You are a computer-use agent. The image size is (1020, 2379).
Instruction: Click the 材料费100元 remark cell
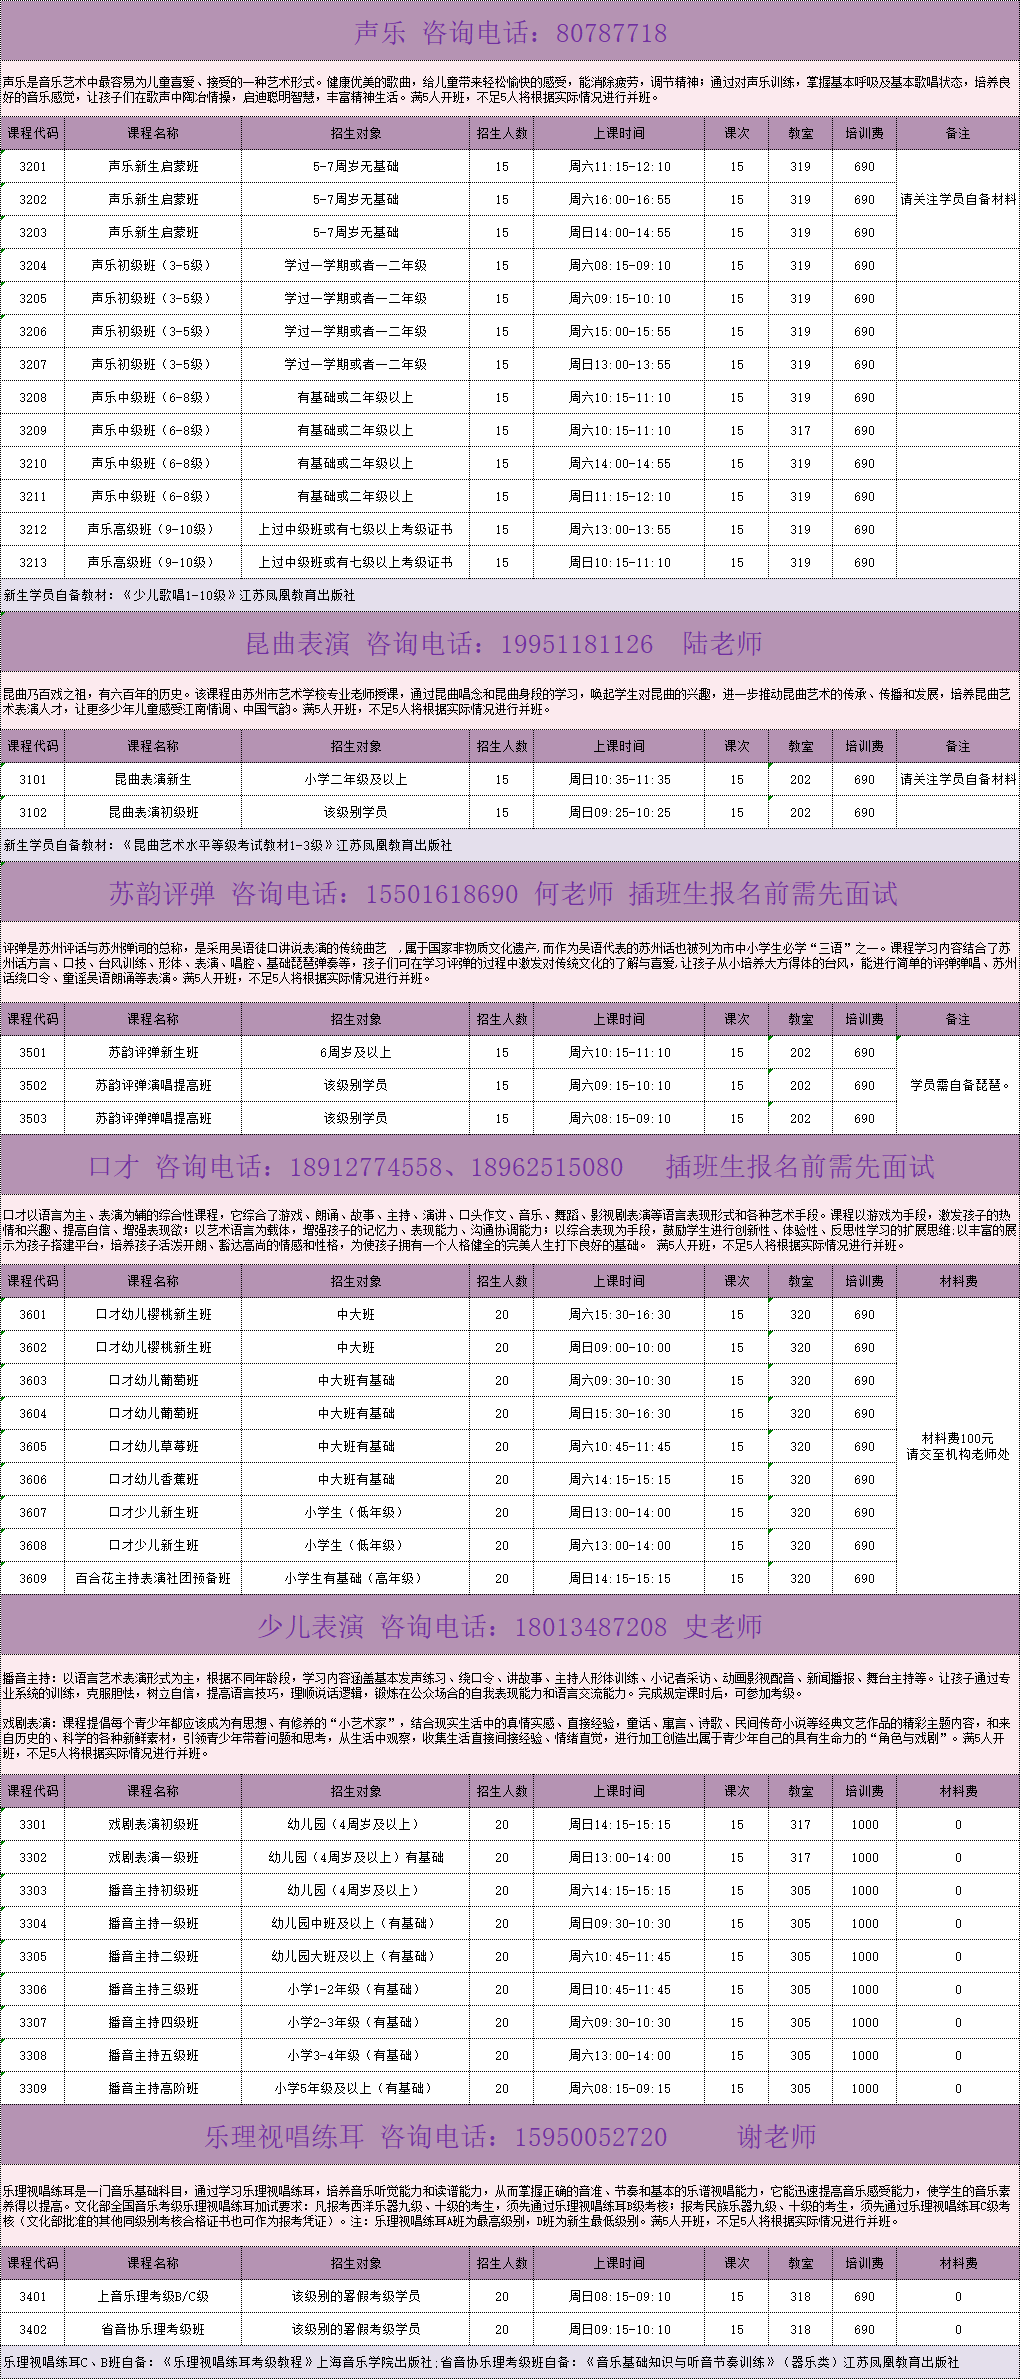[958, 1446]
